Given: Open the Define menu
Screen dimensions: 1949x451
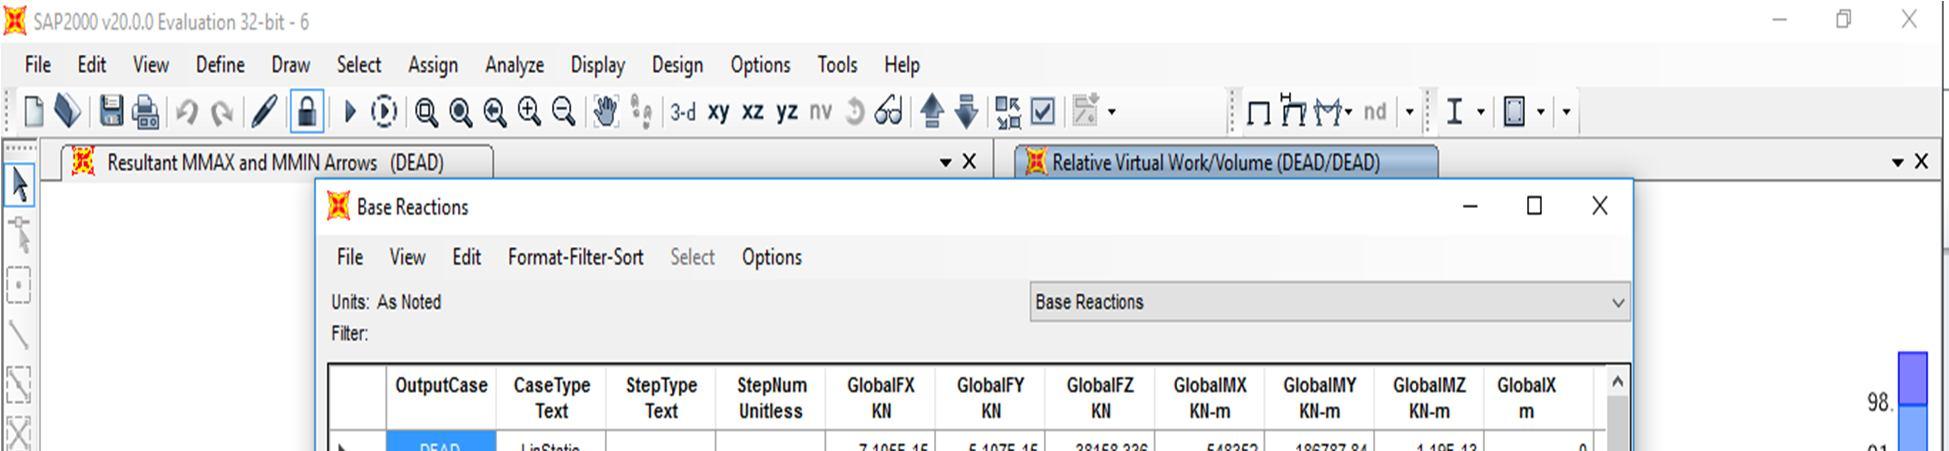Looking at the screenshot, I should [220, 65].
